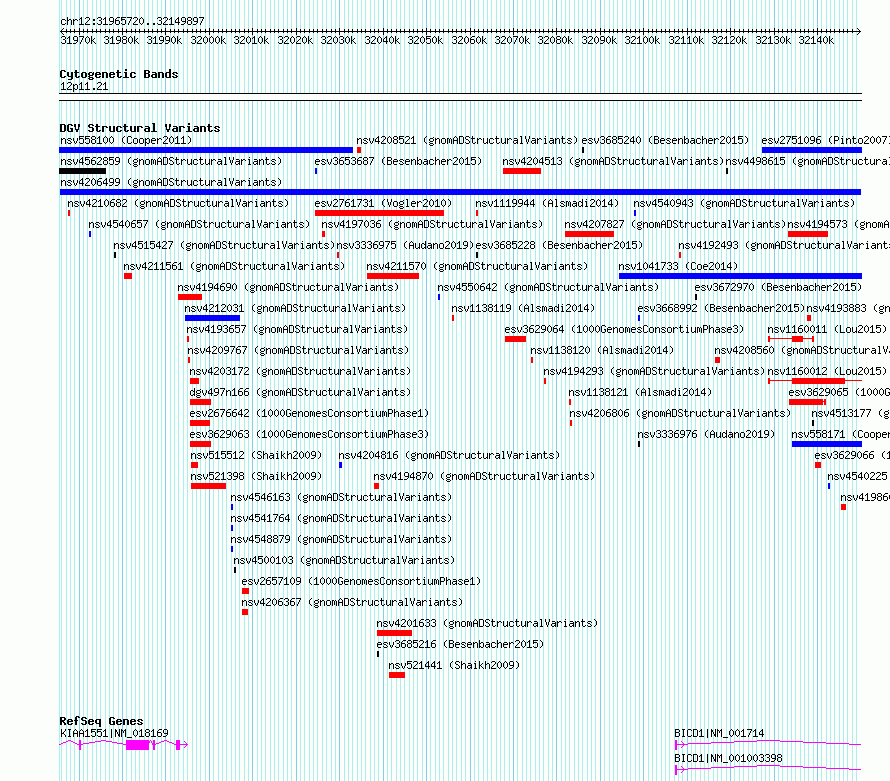890x781 pixels.
Task: Select the red nsv4211570 variant bar
Action: (393, 276)
